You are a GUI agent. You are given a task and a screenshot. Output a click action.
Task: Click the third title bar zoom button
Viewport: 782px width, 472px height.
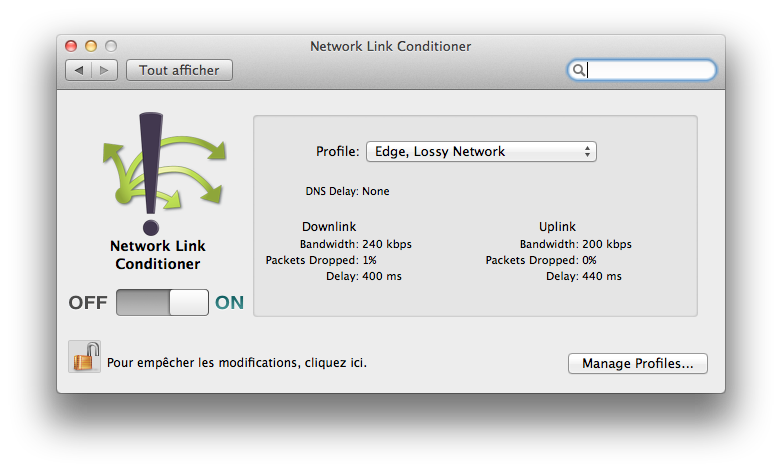(x=111, y=46)
